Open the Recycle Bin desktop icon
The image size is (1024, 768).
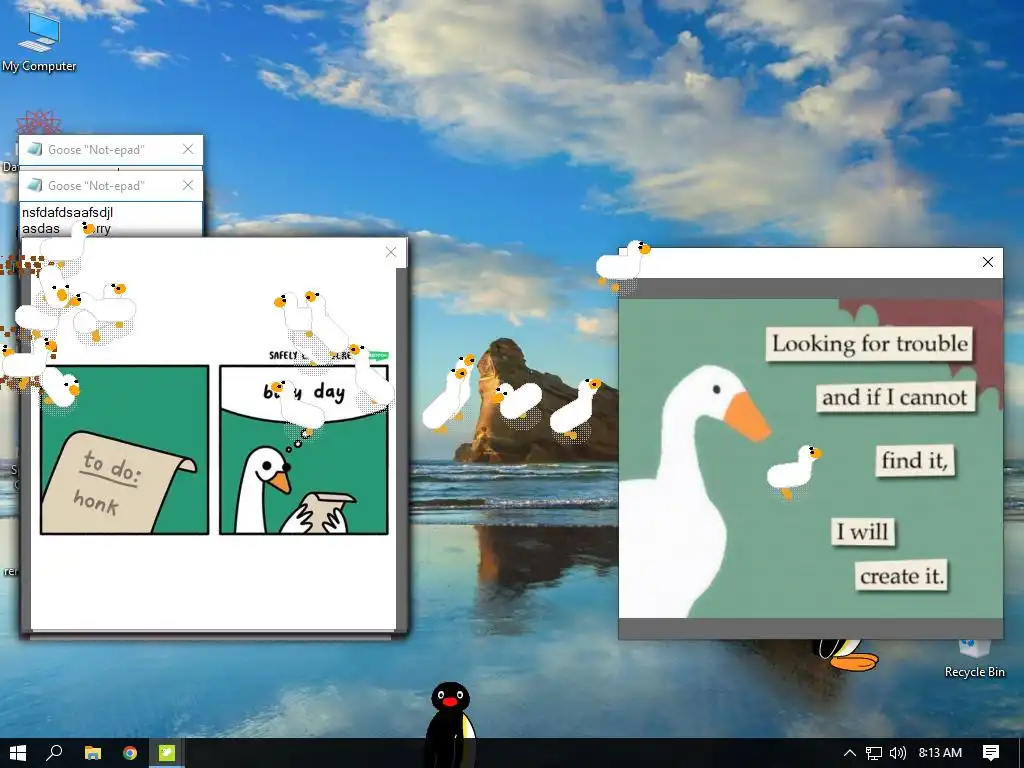[974, 660]
